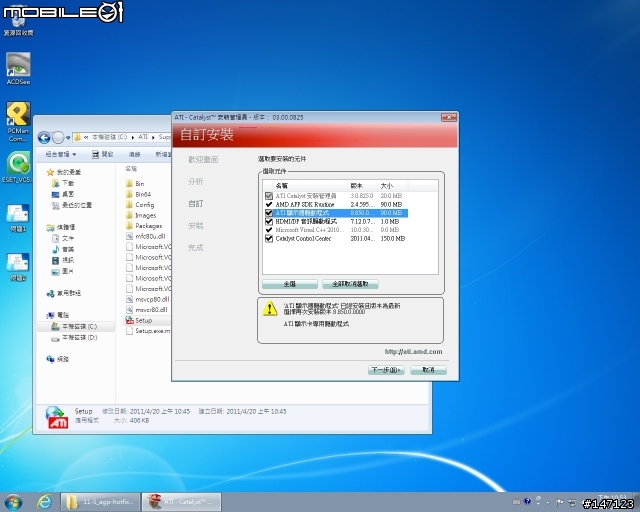Click 名稱 column header in Explorer file list
The width and height of the screenshot is (640, 512).
pyautogui.click(x=131, y=169)
